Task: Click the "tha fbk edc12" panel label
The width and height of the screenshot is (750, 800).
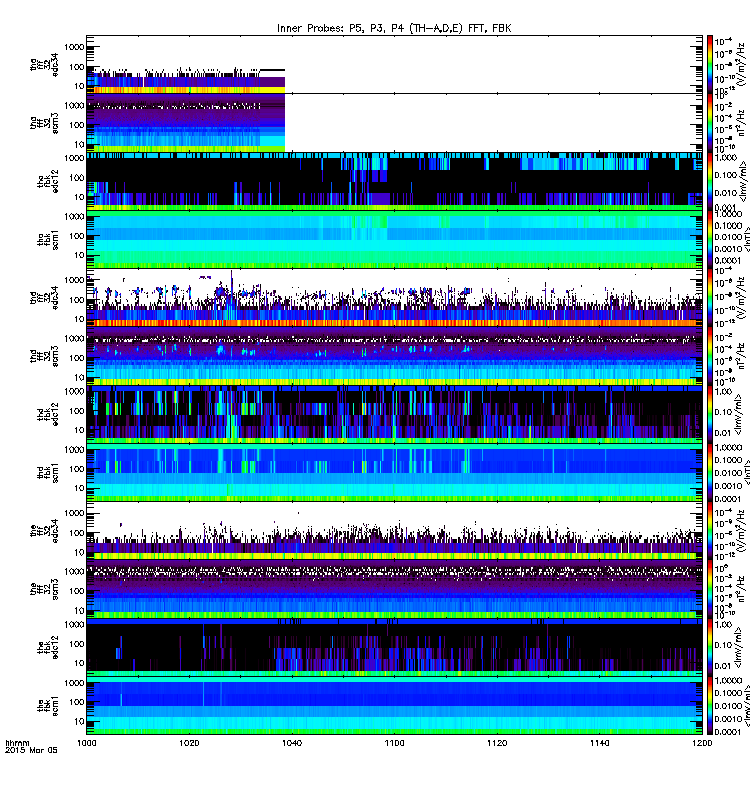Action: [x=48, y=181]
